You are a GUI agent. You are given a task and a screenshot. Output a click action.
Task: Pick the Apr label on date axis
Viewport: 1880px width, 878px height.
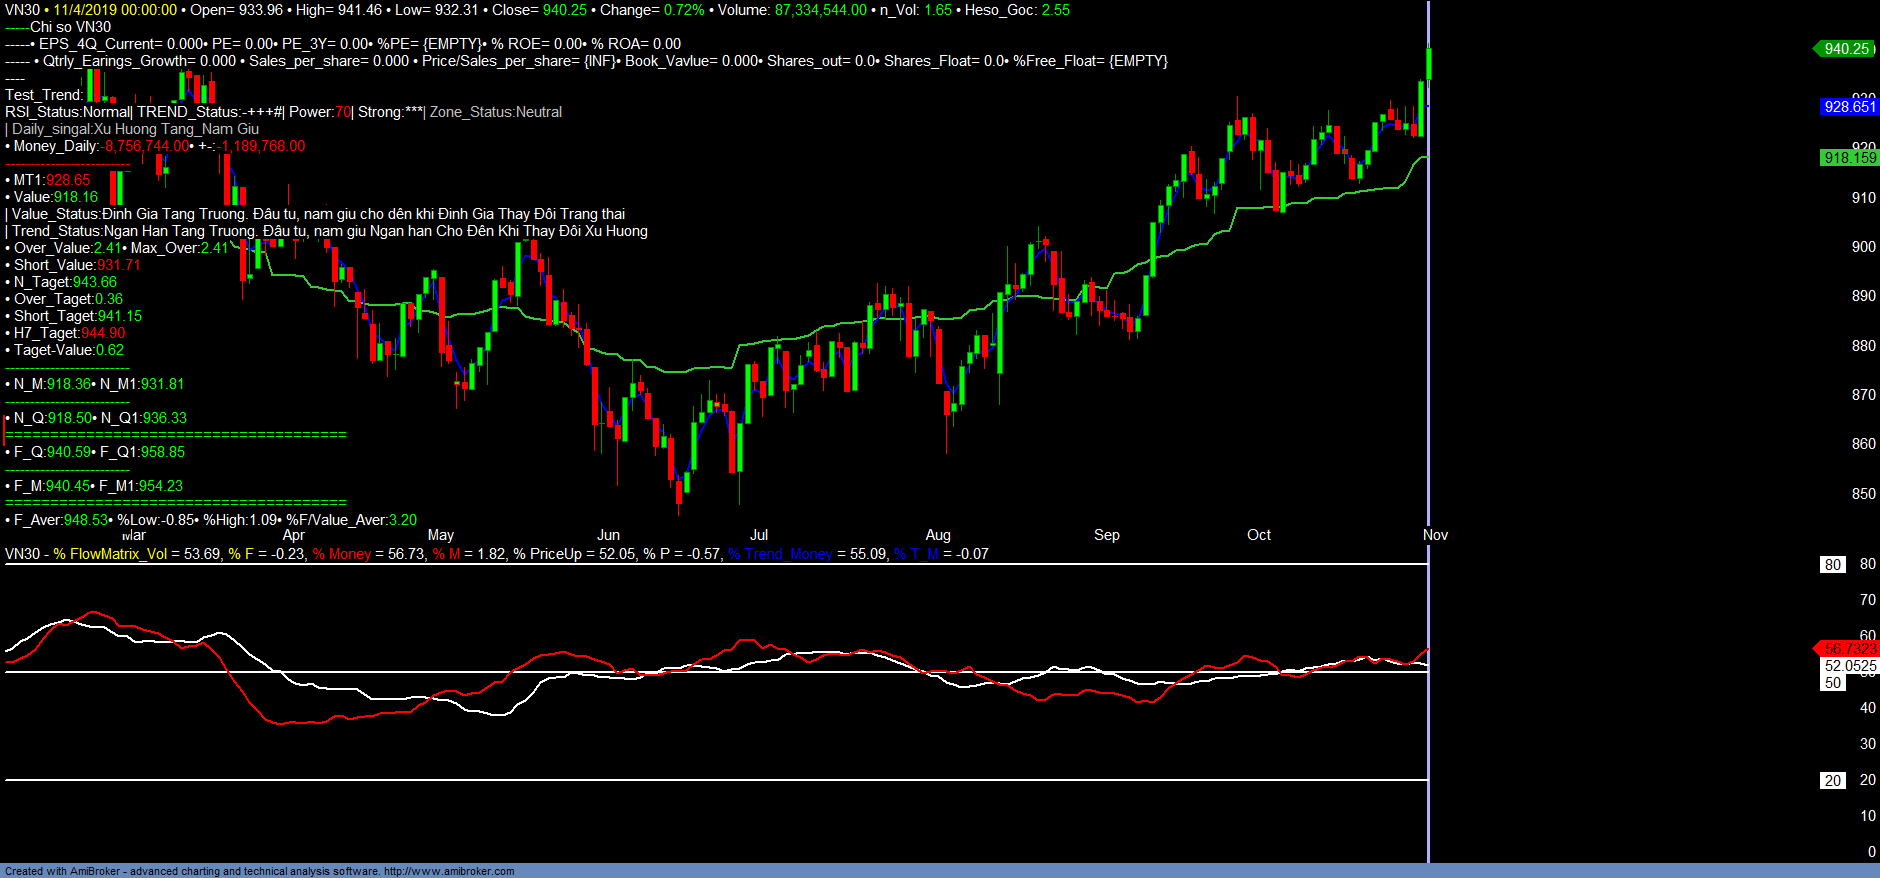[x=294, y=535]
